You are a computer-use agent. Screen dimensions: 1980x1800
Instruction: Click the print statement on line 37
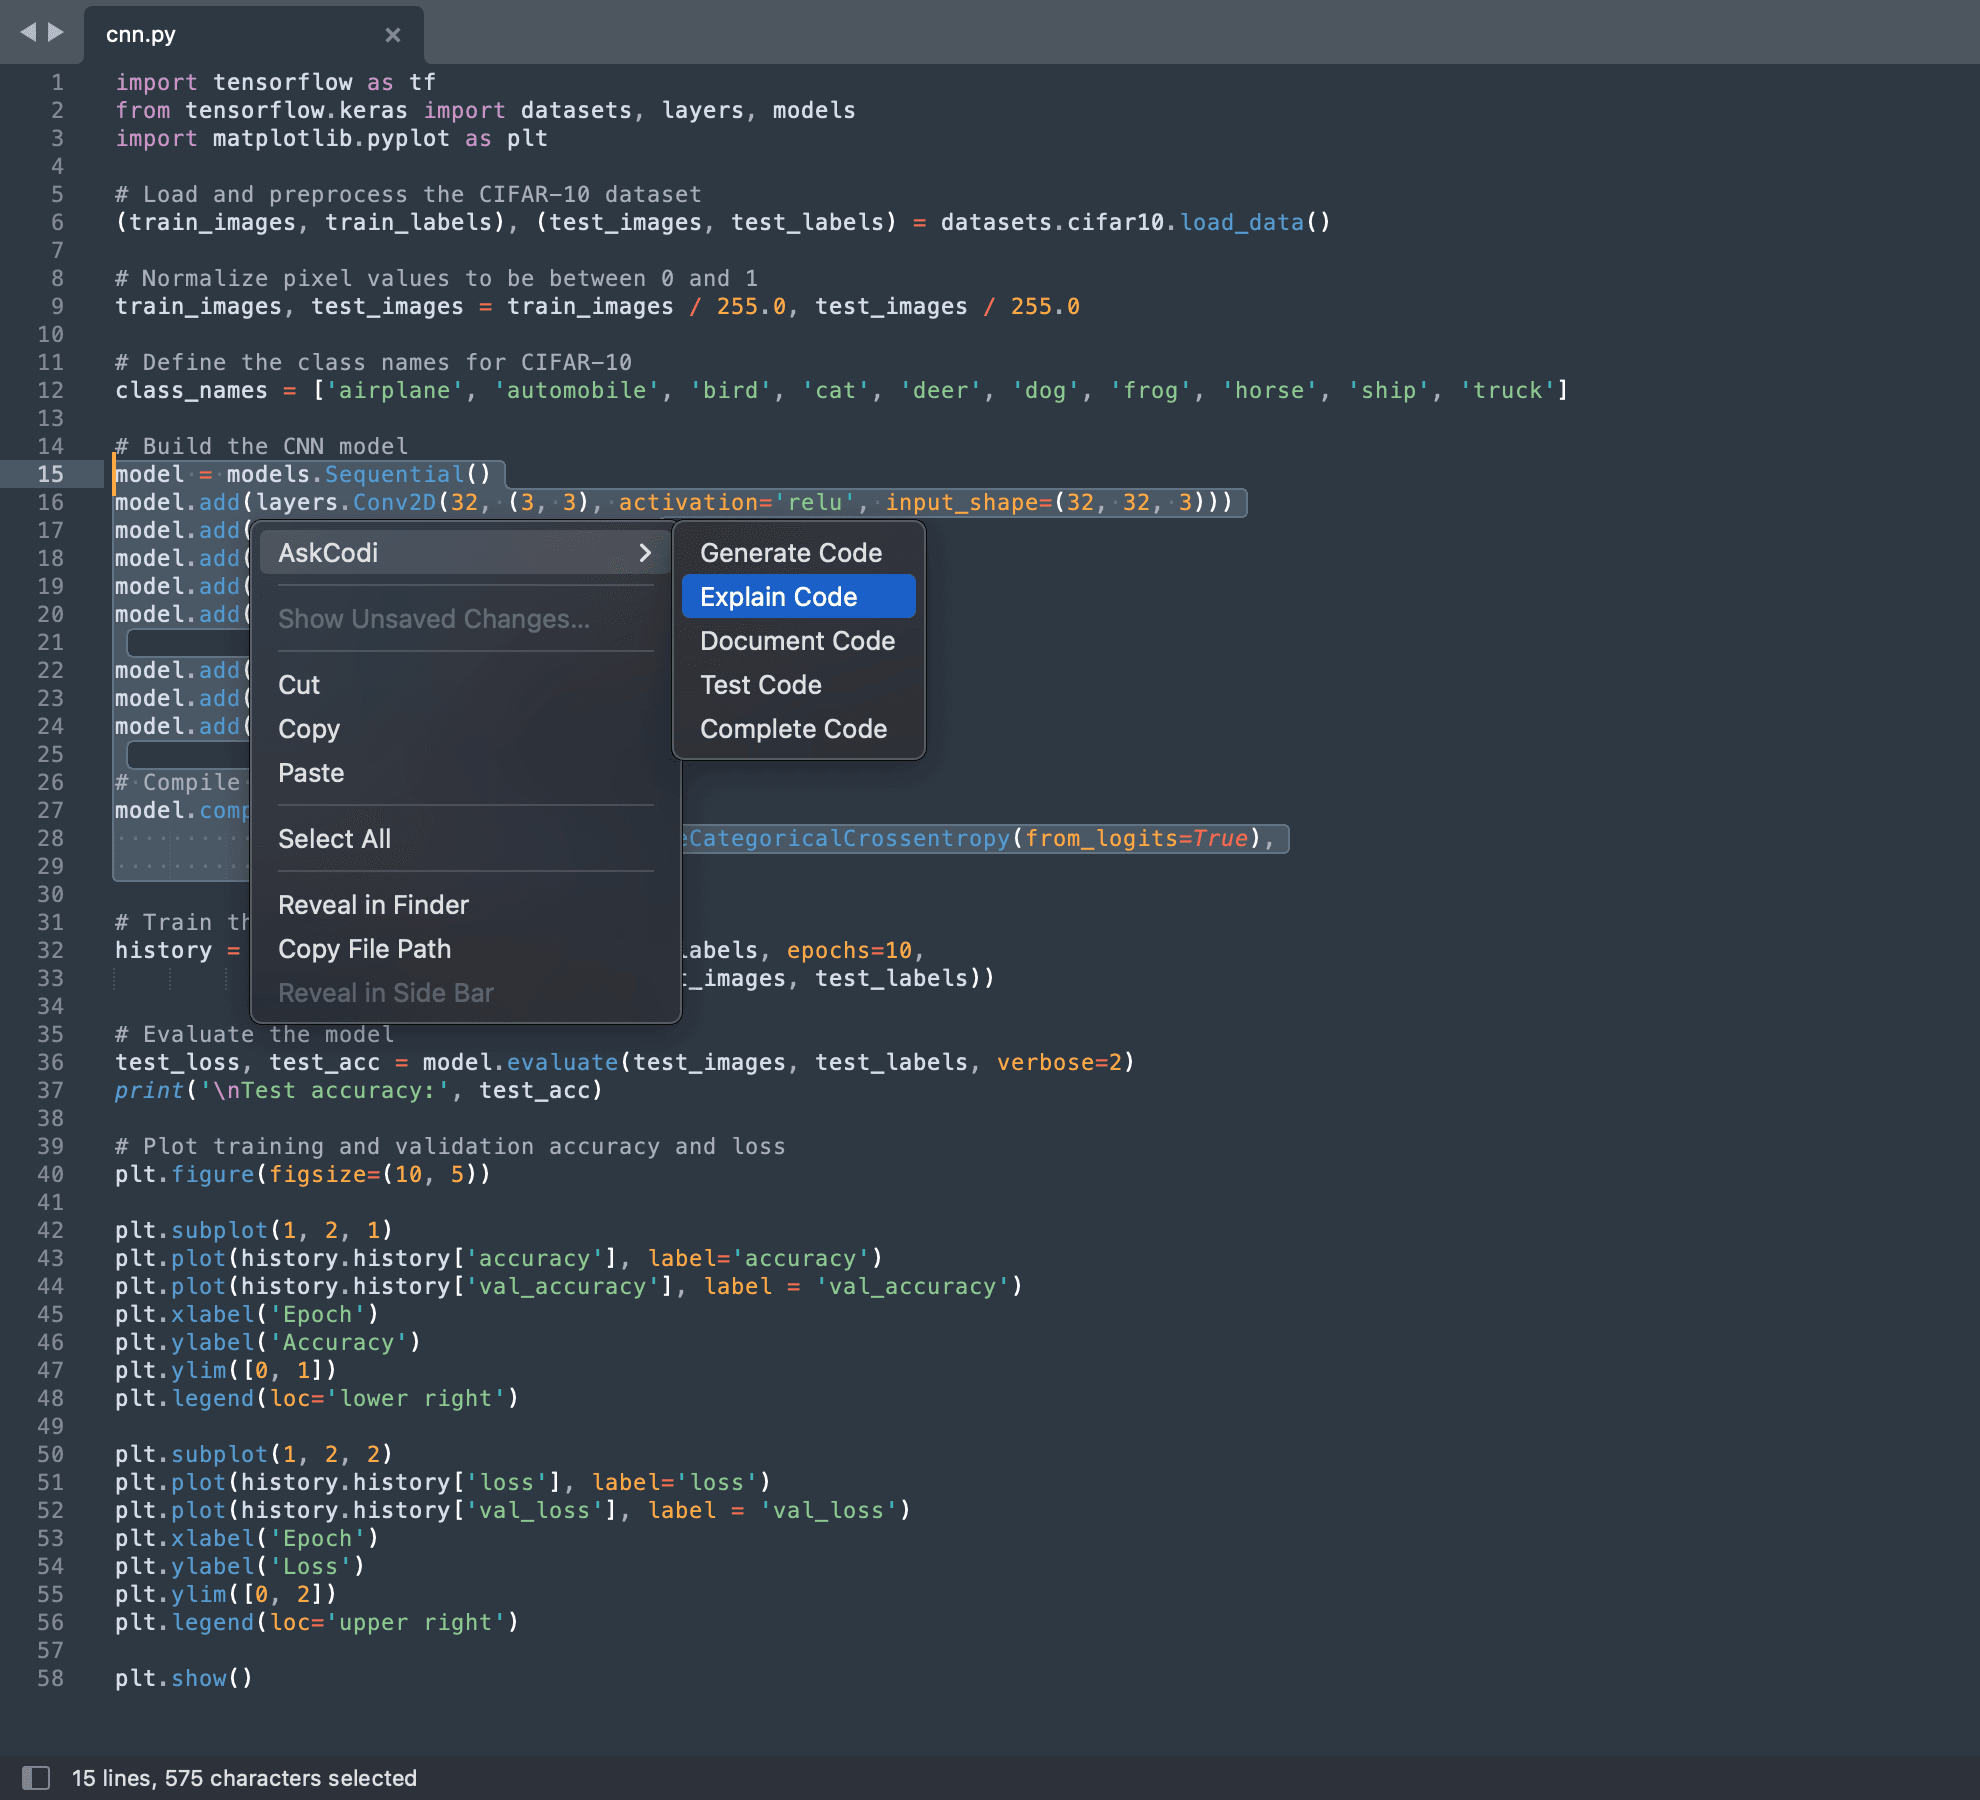click(x=358, y=1090)
